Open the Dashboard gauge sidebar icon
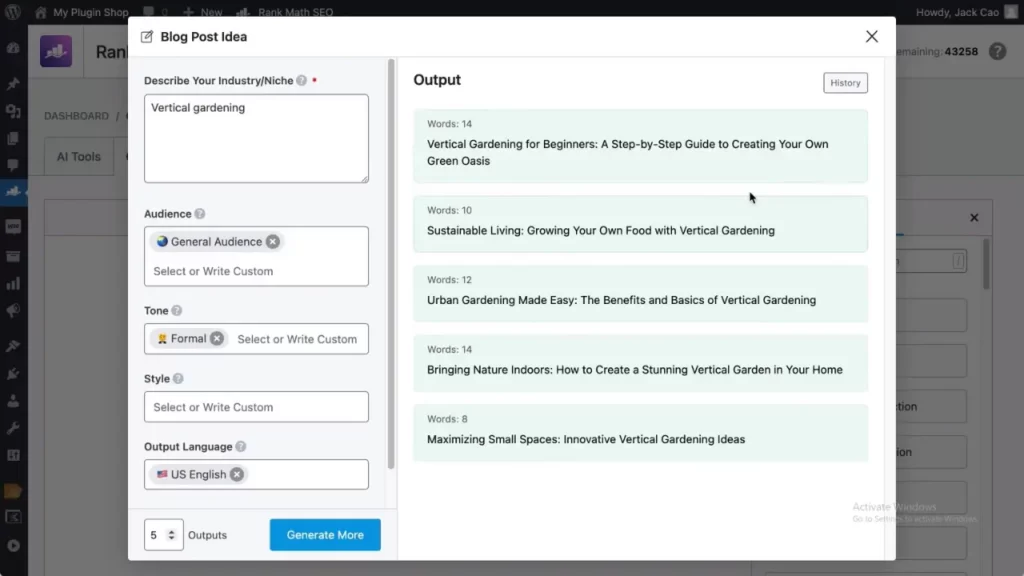 tap(13, 48)
